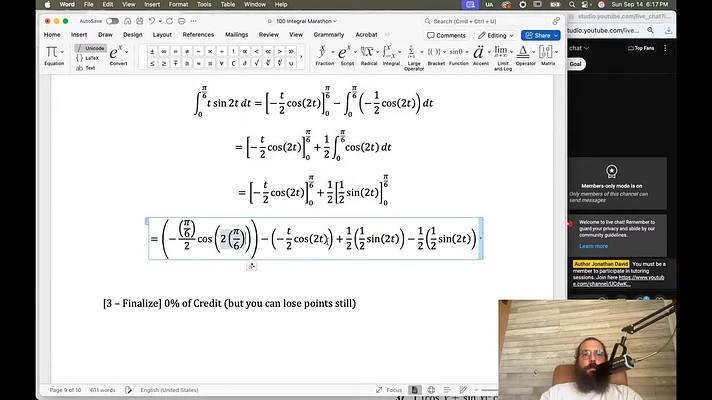The image size is (712, 400).
Task: Click the Convert equation icon
Action: 118,52
